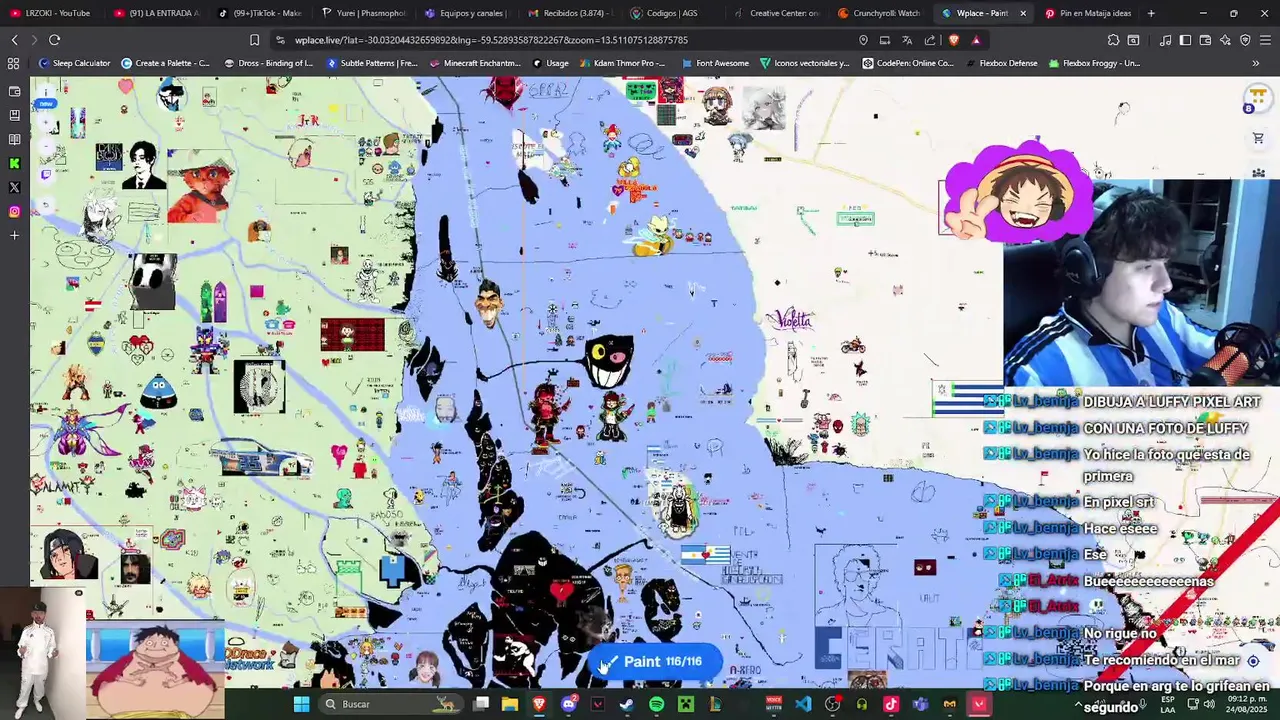Open Steam from the taskbar
The image size is (1280, 720).
tap(627, 704)
